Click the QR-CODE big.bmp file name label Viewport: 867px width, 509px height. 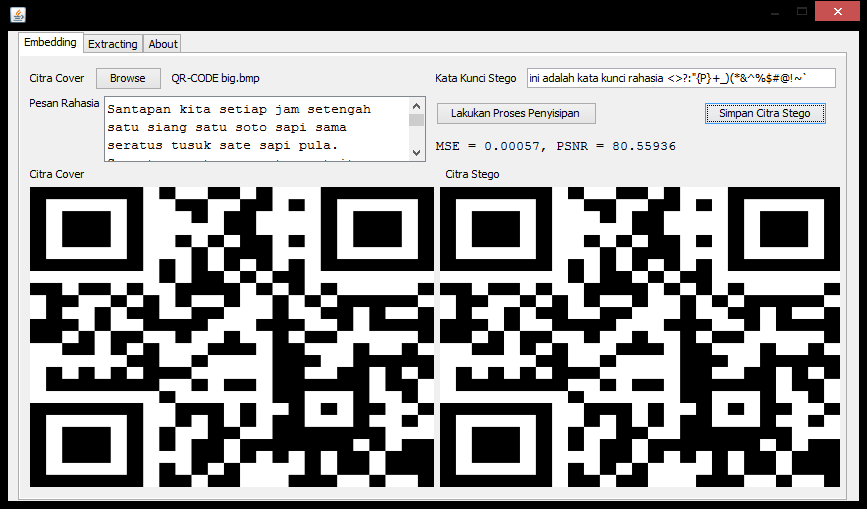pos(215,78)
